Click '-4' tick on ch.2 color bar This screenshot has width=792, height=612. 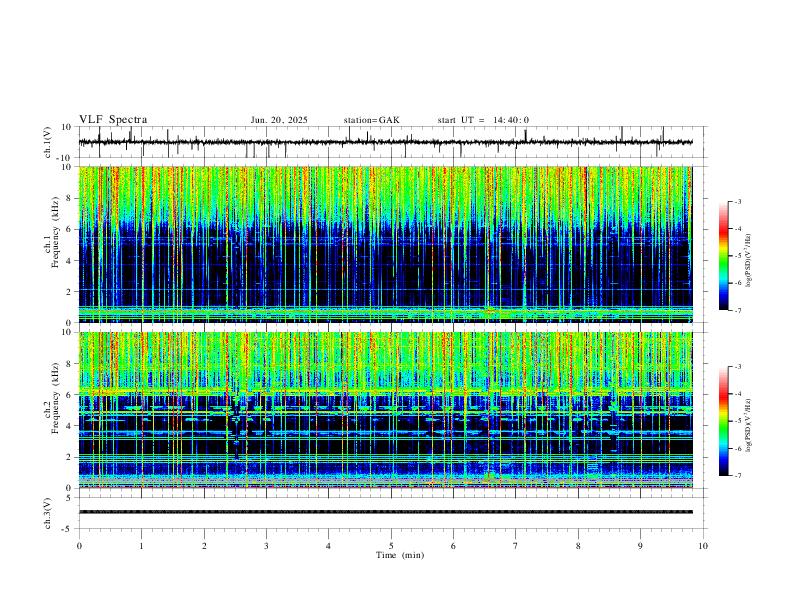(x=737, y=394)
